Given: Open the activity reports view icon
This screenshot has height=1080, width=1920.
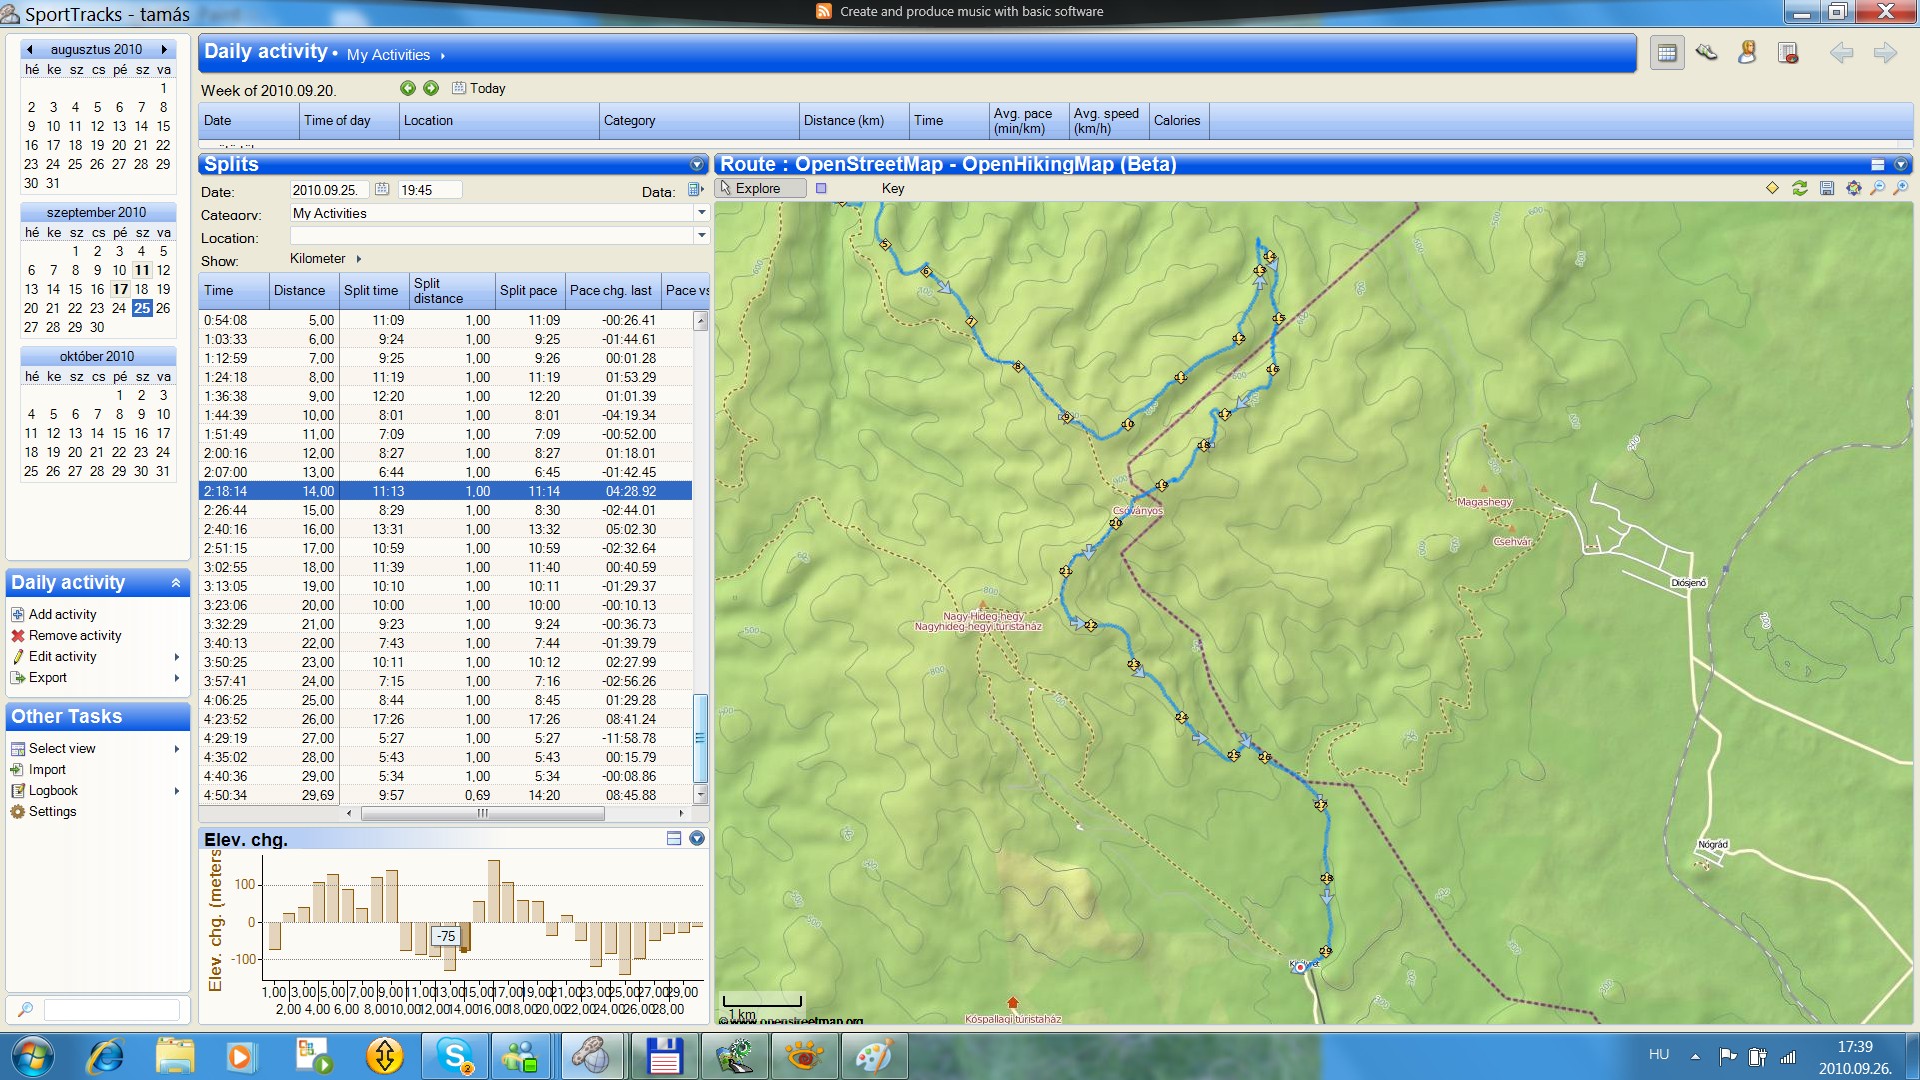Looking at the screenshot, I should (1788, 53).
